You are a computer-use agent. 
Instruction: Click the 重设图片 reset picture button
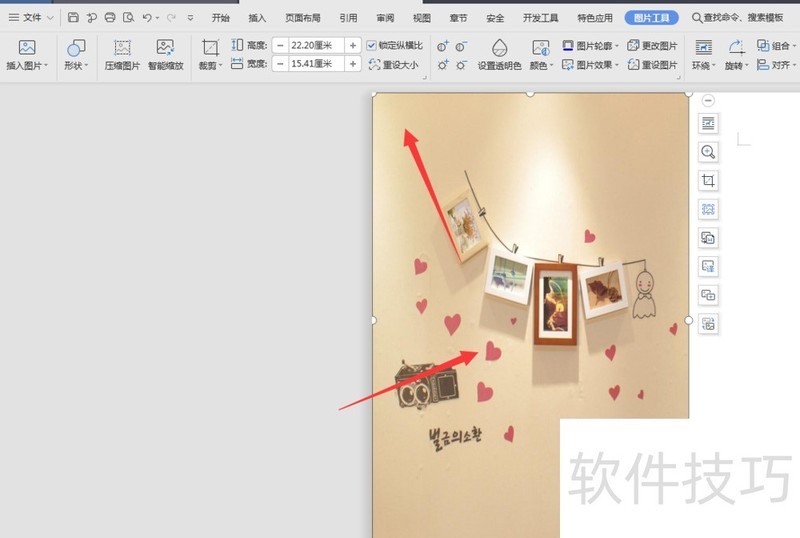pyautogui.click(x=652, y=65)
